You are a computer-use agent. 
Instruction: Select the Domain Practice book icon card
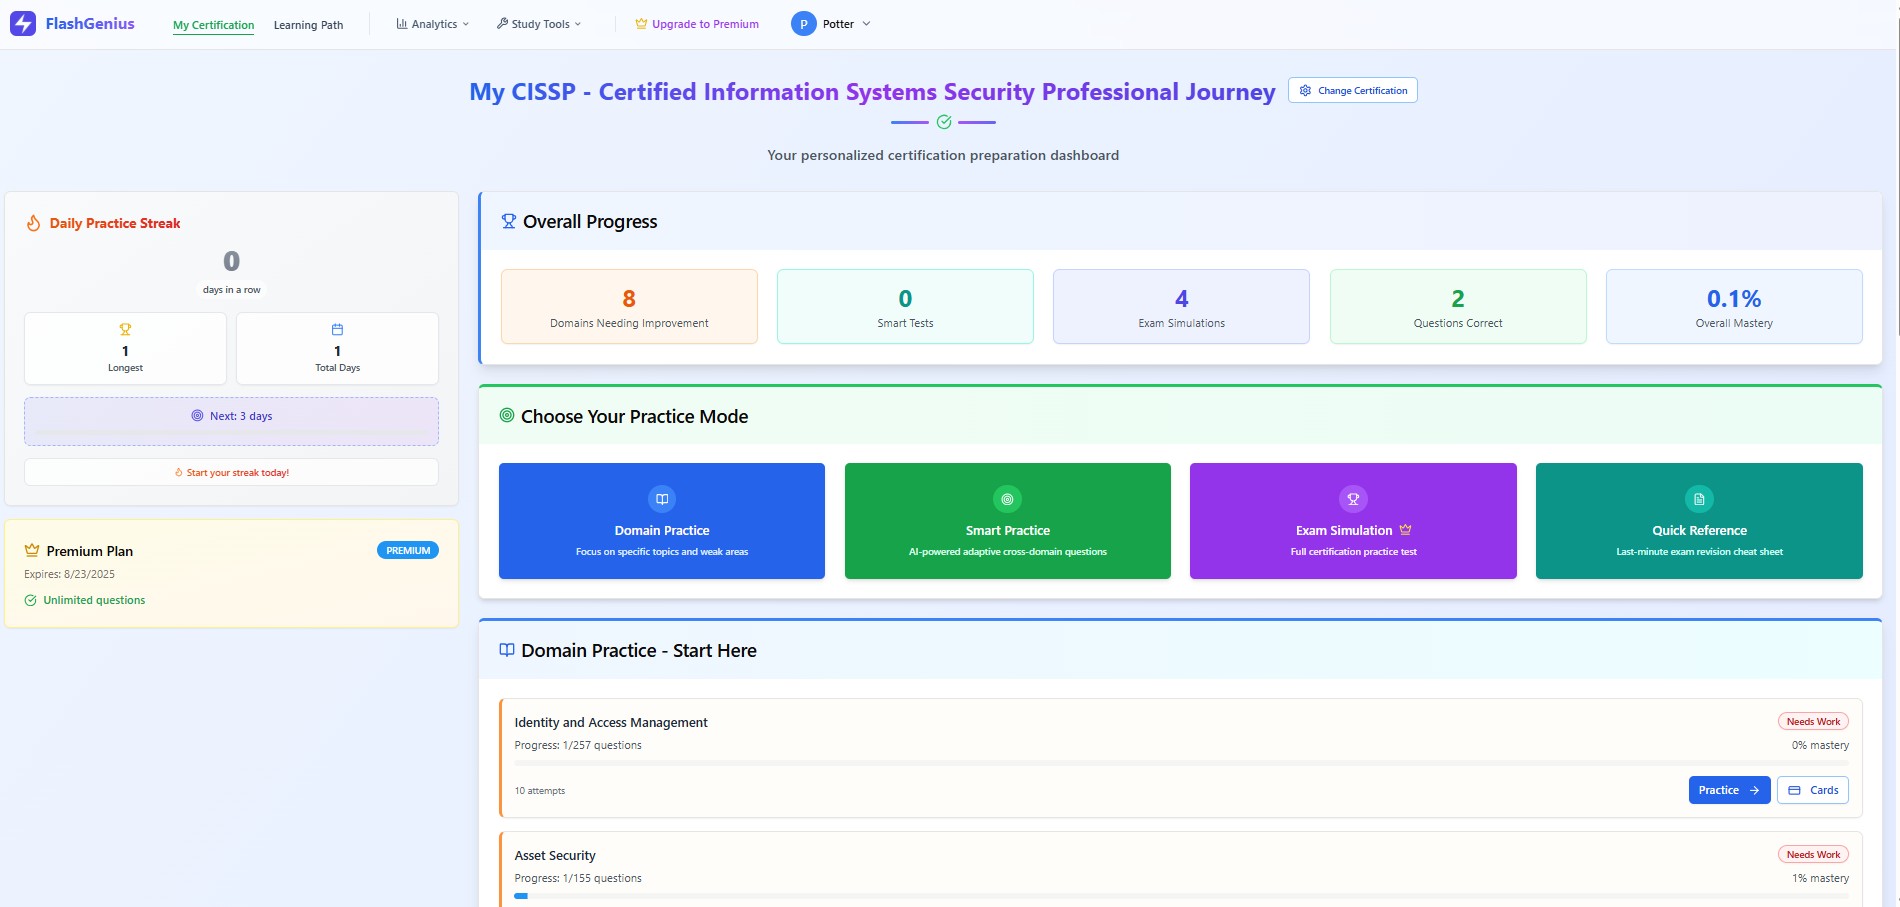(x=661, y=498)
